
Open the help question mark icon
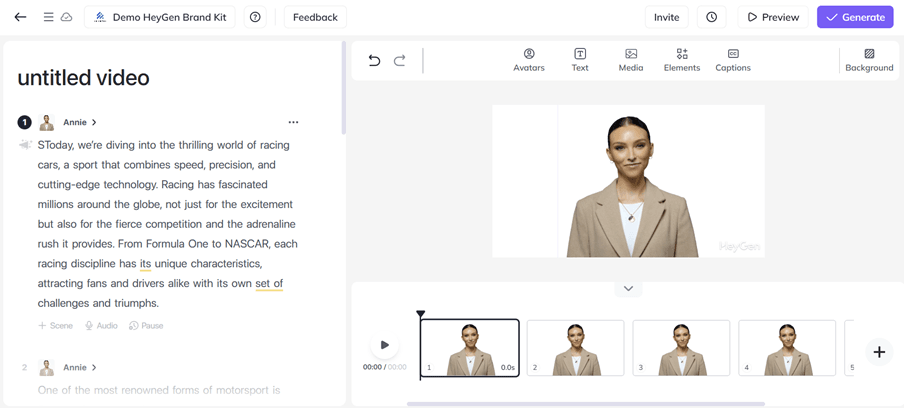(x=255, y=17)
